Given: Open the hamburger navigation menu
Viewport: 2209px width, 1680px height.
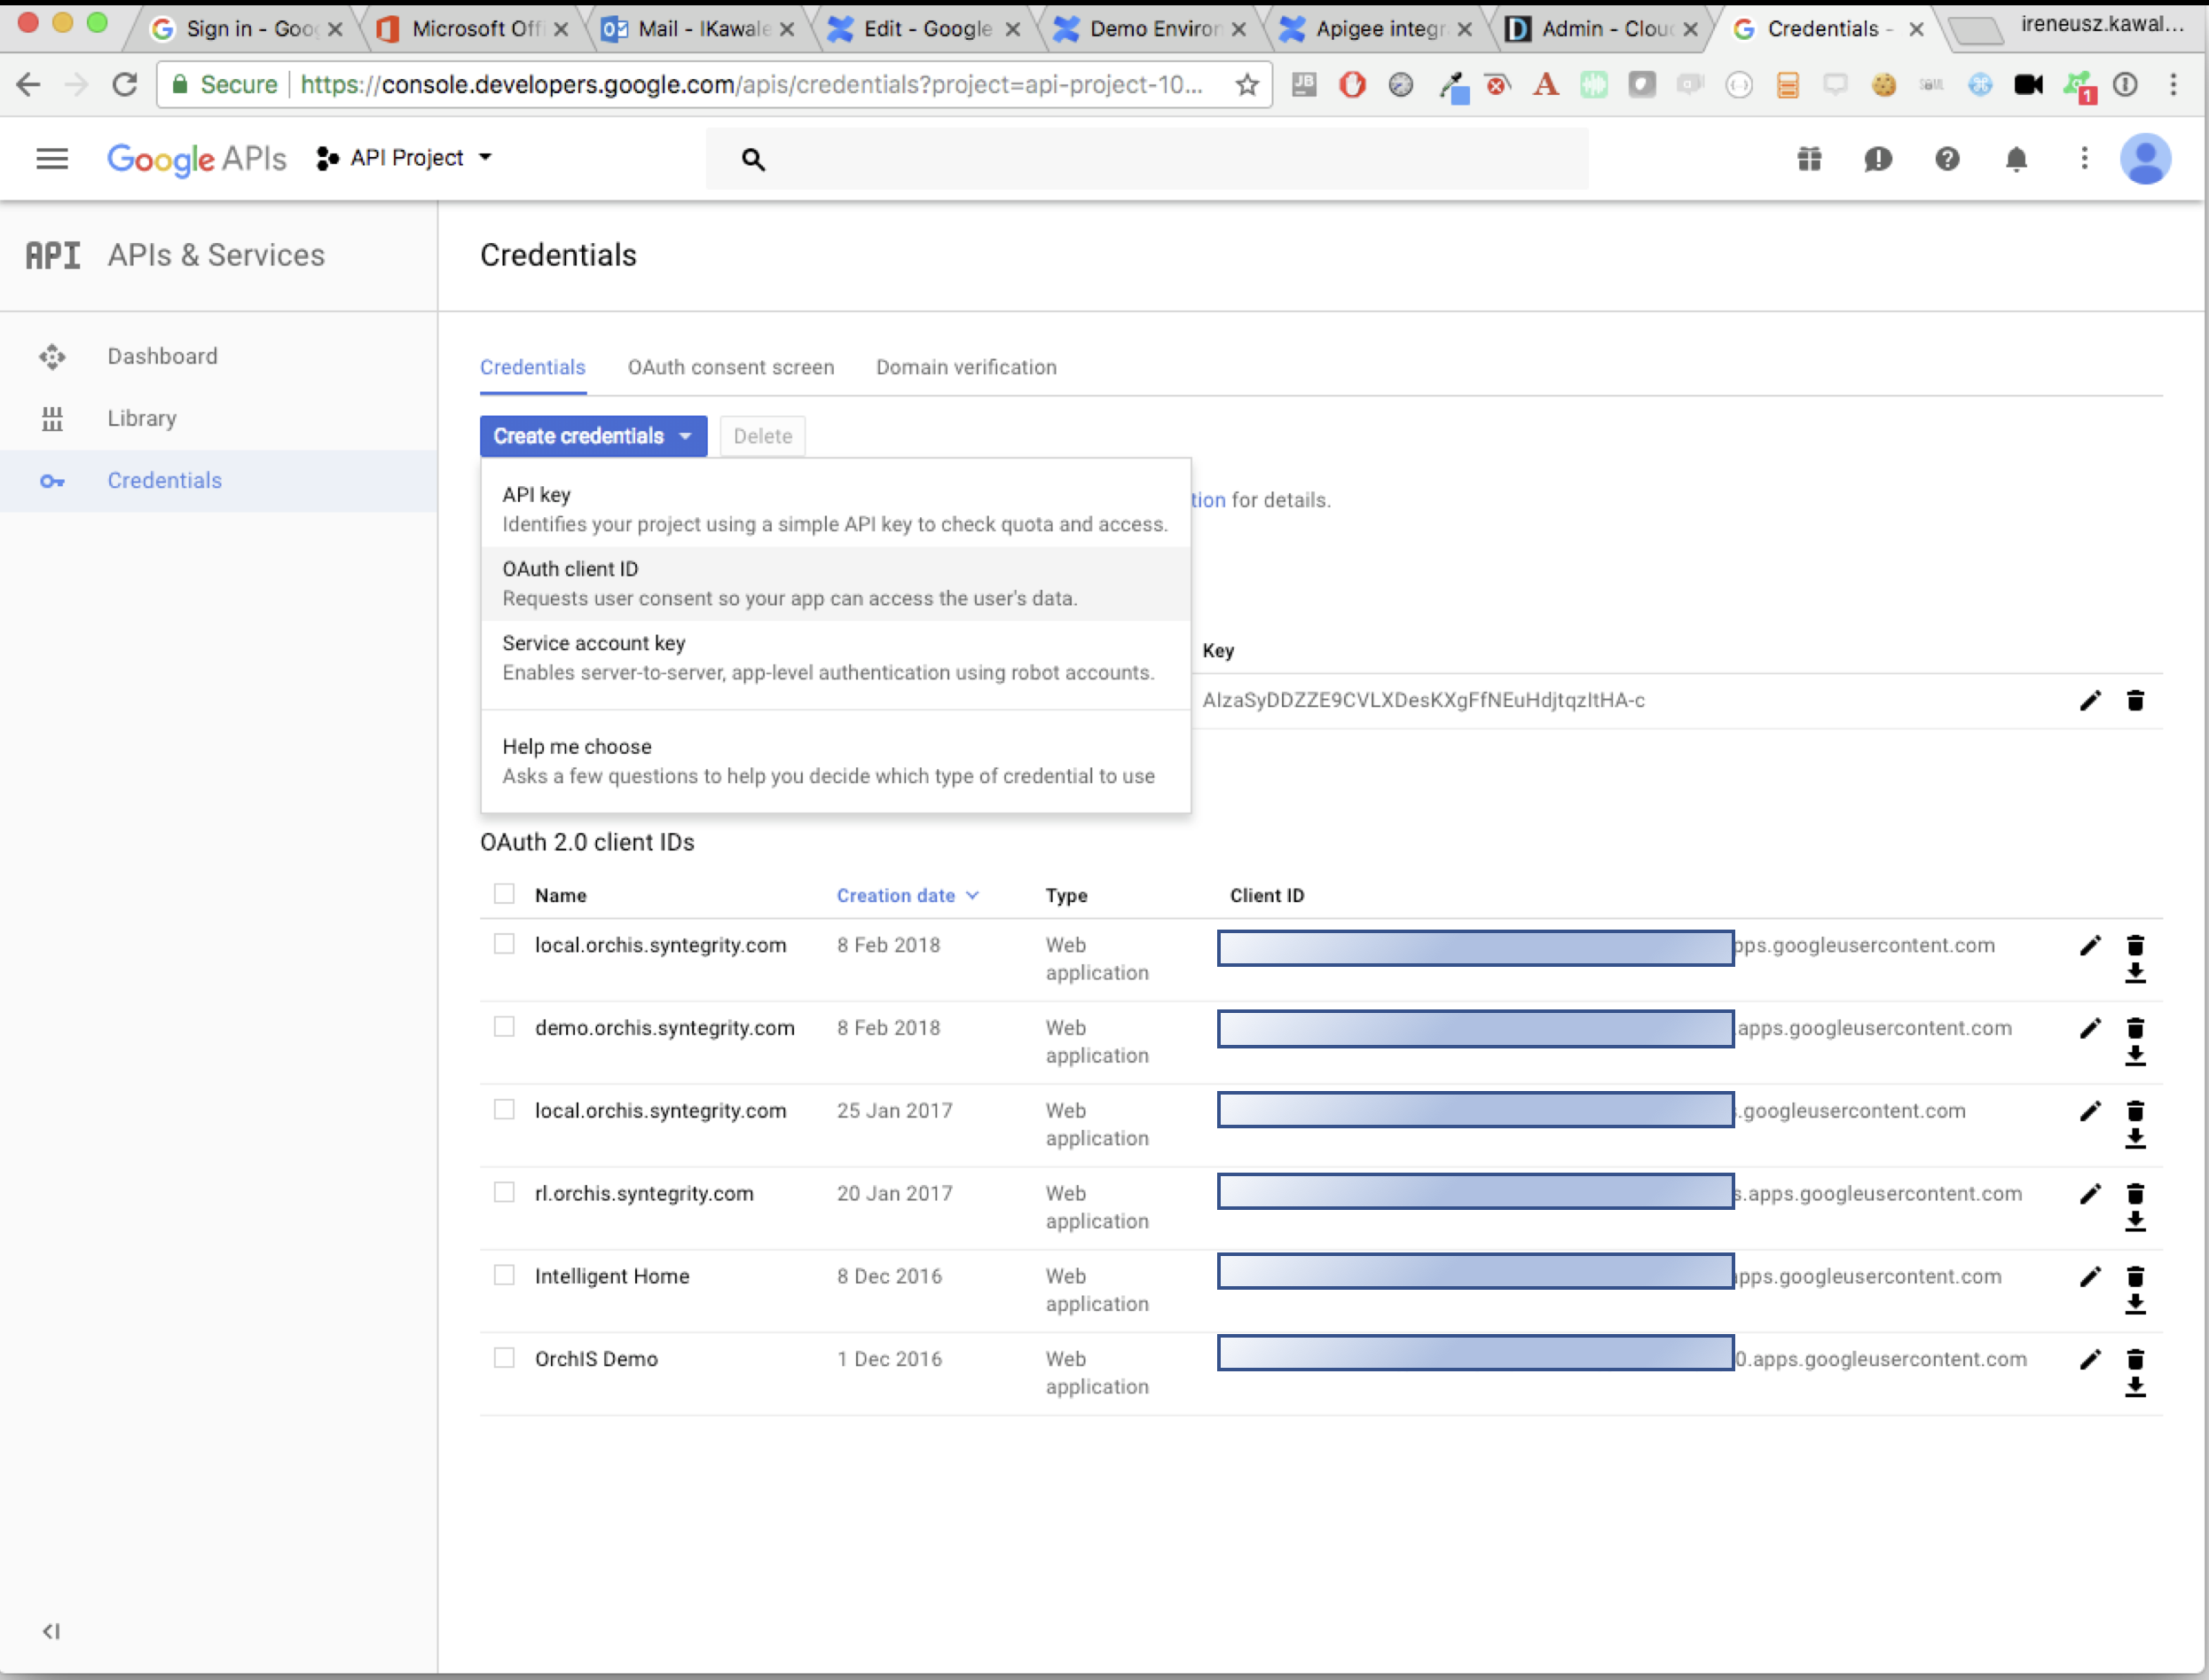Looking at the screenshot, I should coord(52,158).
